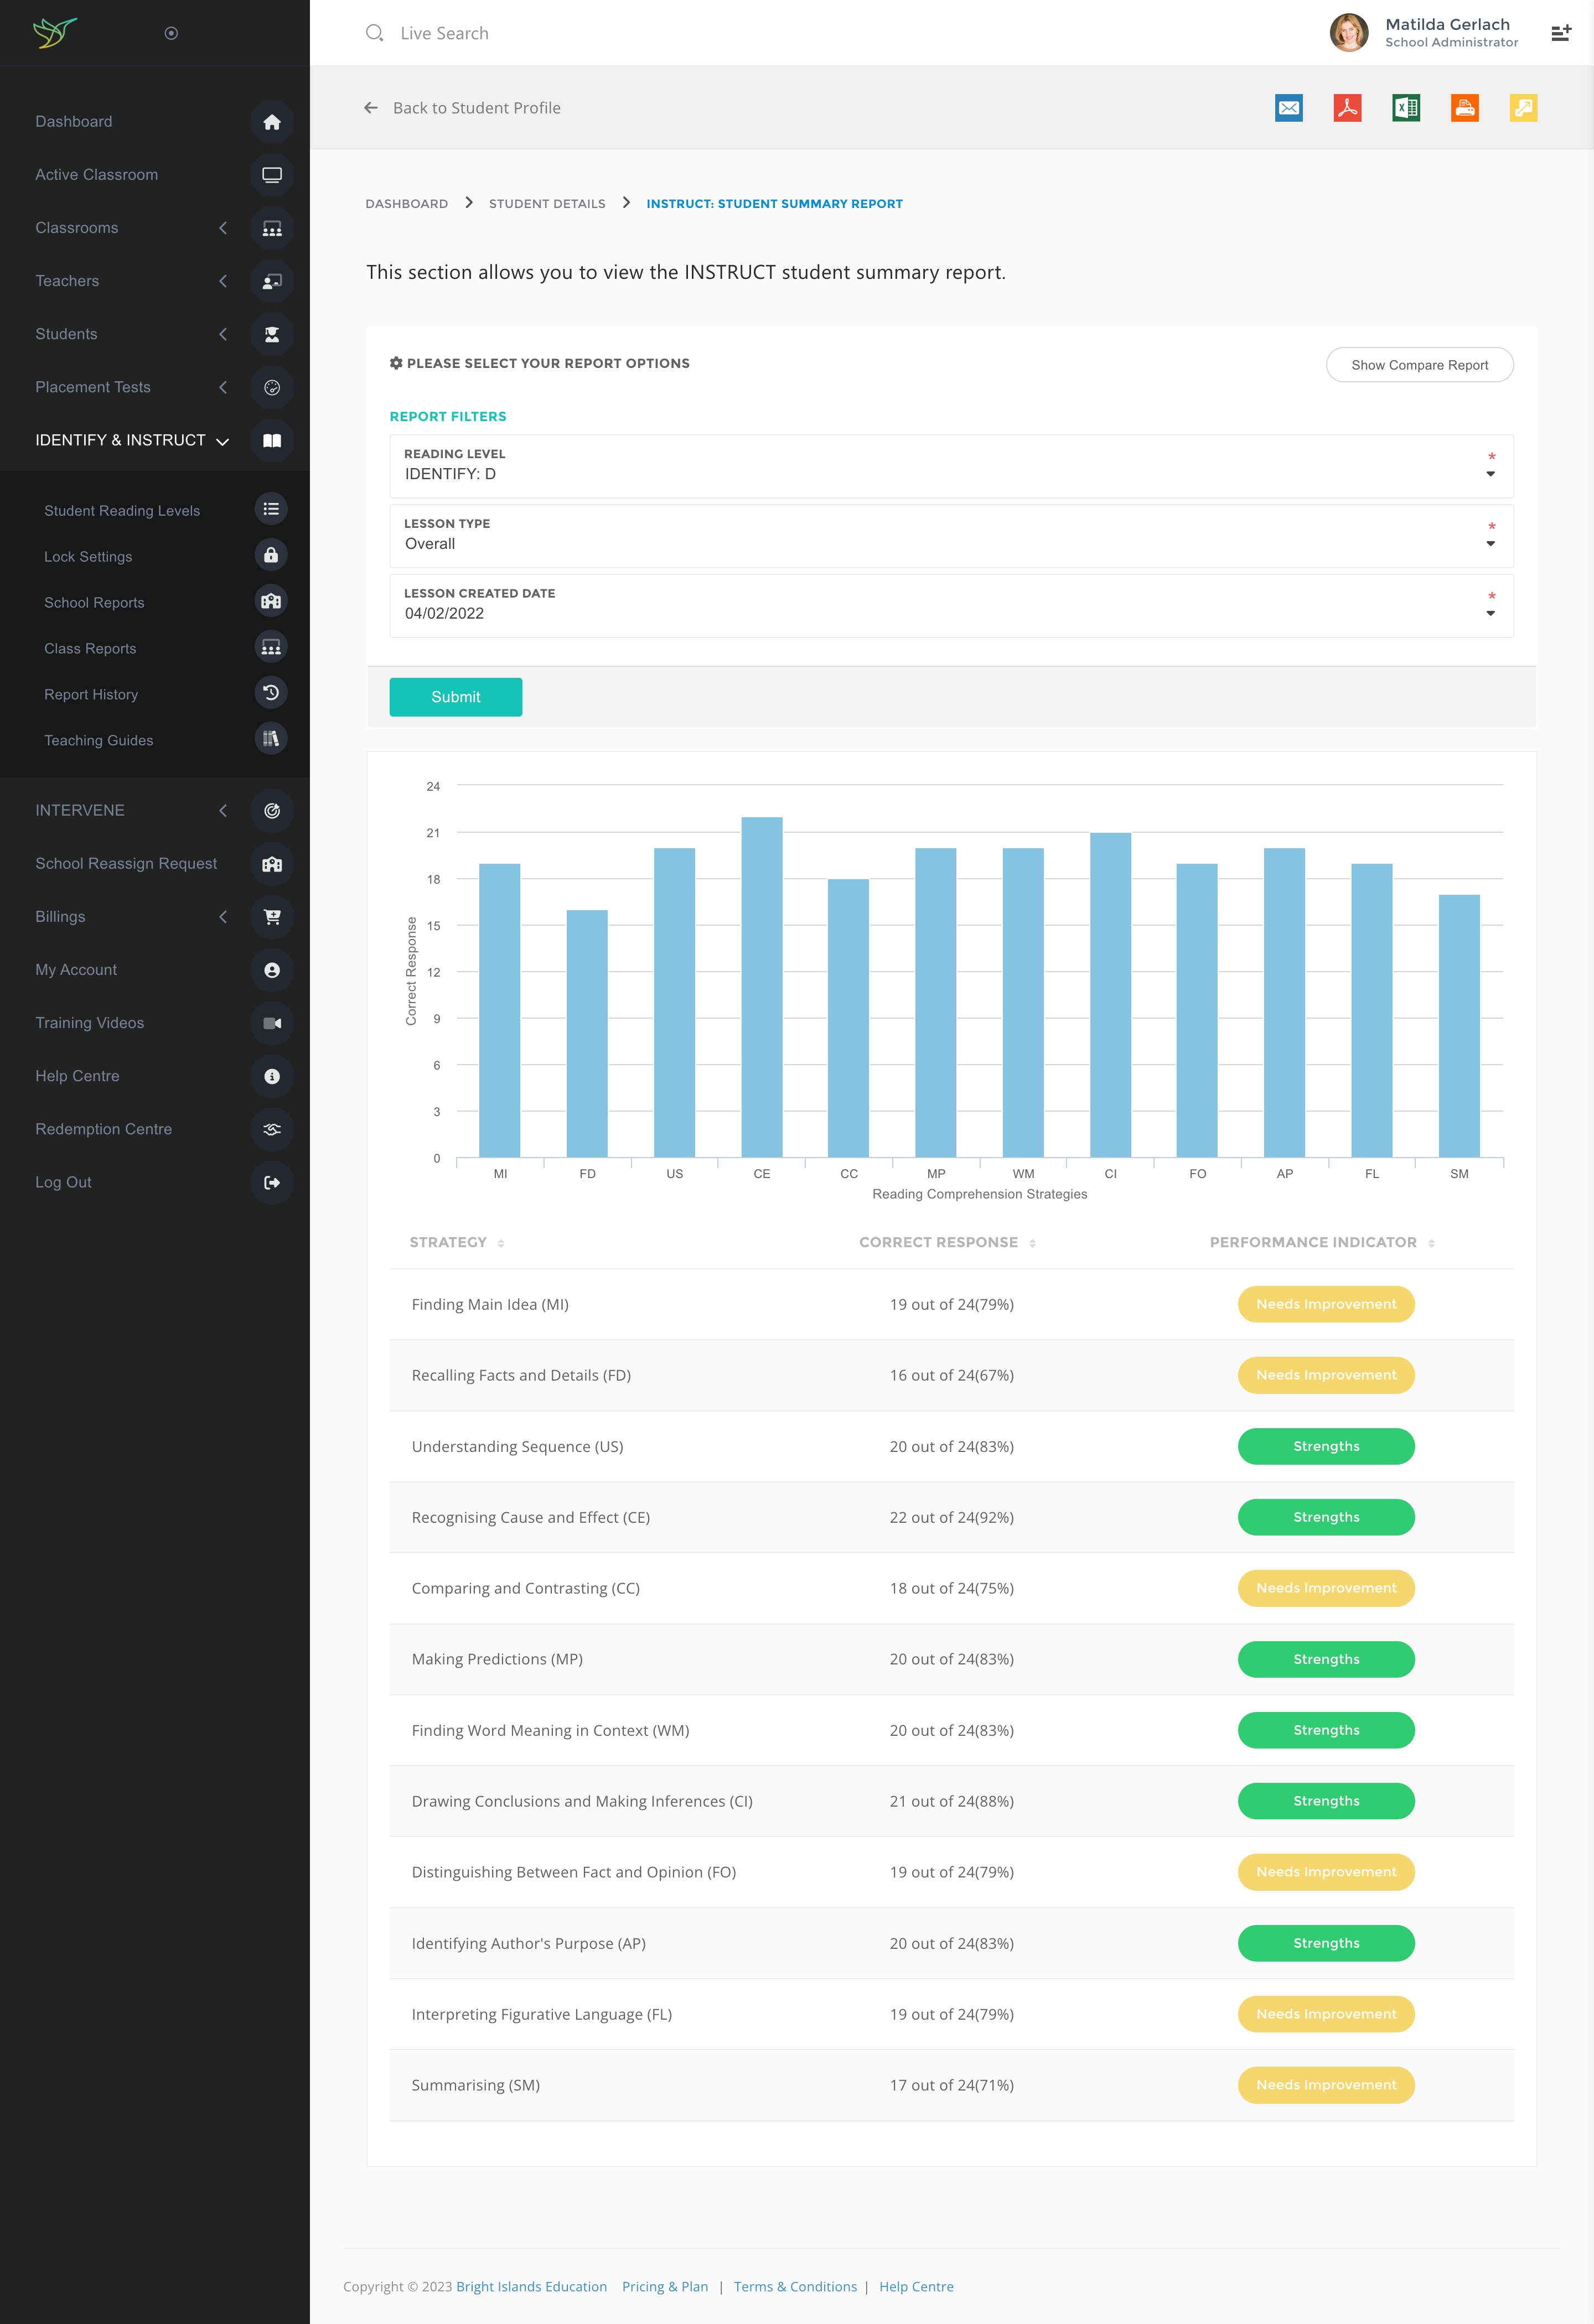The height and width of the screenshot is (2324, 1594).
Task: Click the Log Out exit icon
Action: coord(271,1182)
